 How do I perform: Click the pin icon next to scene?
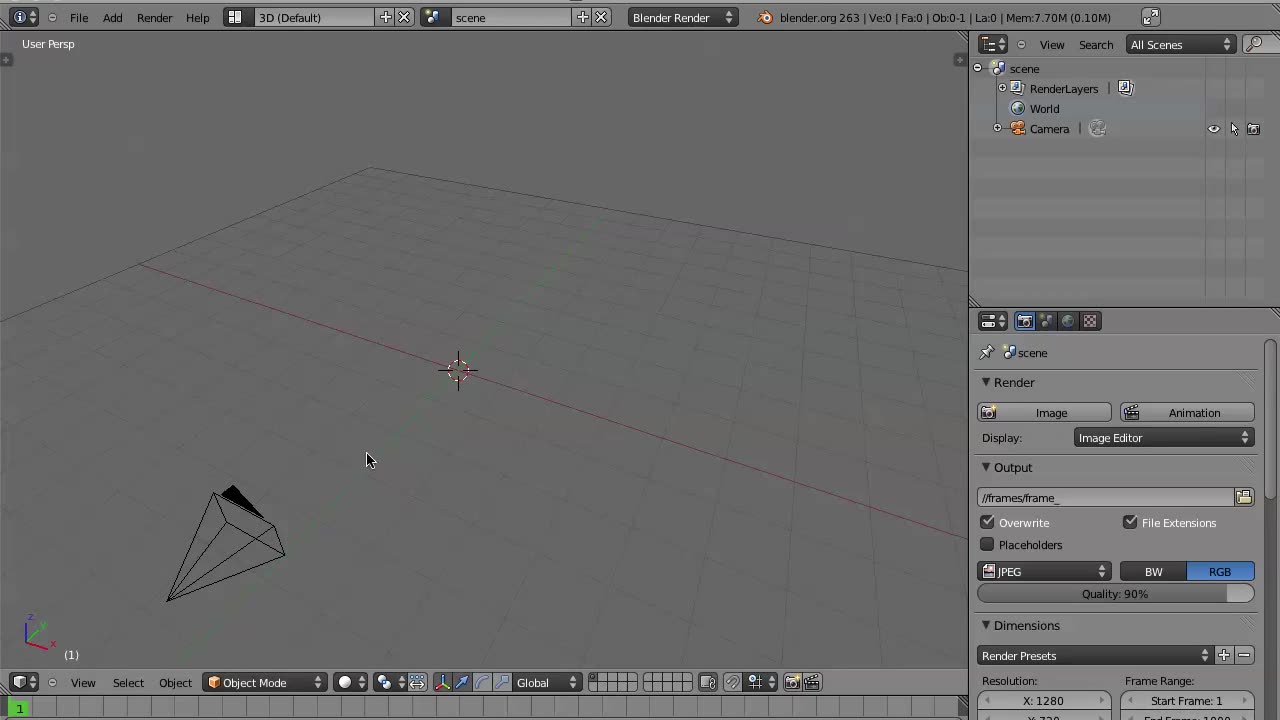[x=987, y=352]
